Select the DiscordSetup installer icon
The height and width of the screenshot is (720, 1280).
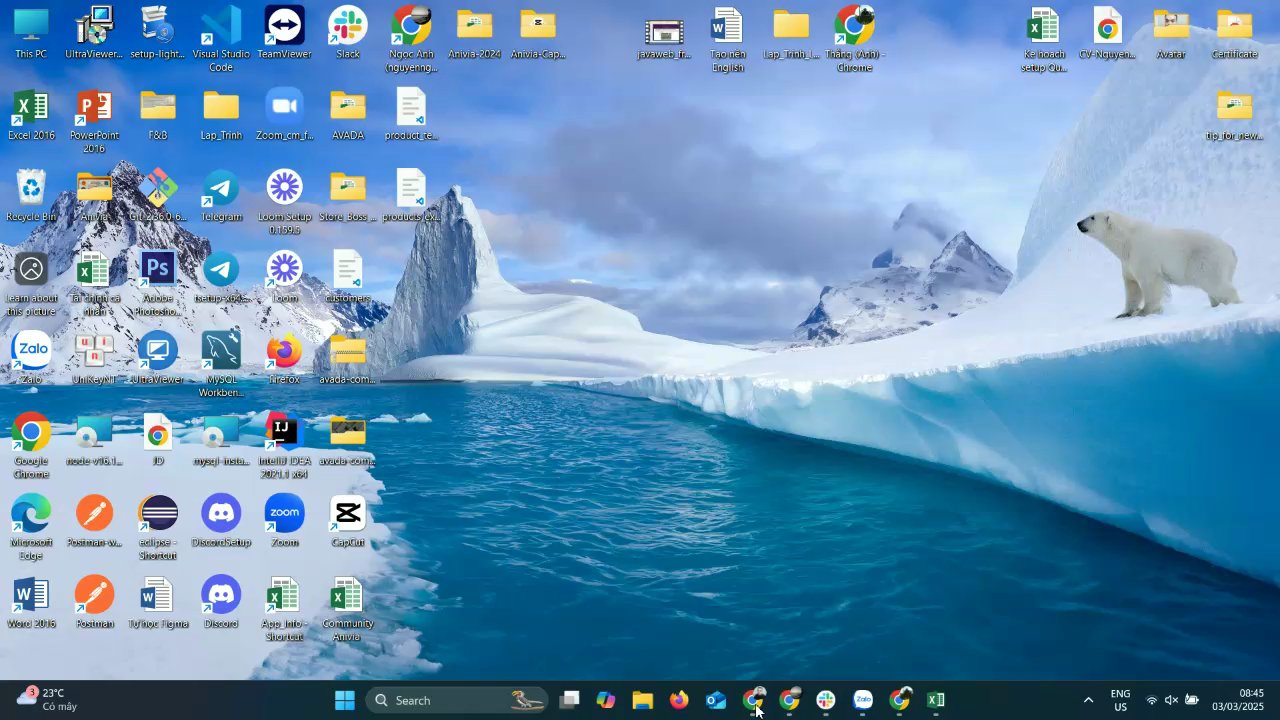click(x=221, y=520)
